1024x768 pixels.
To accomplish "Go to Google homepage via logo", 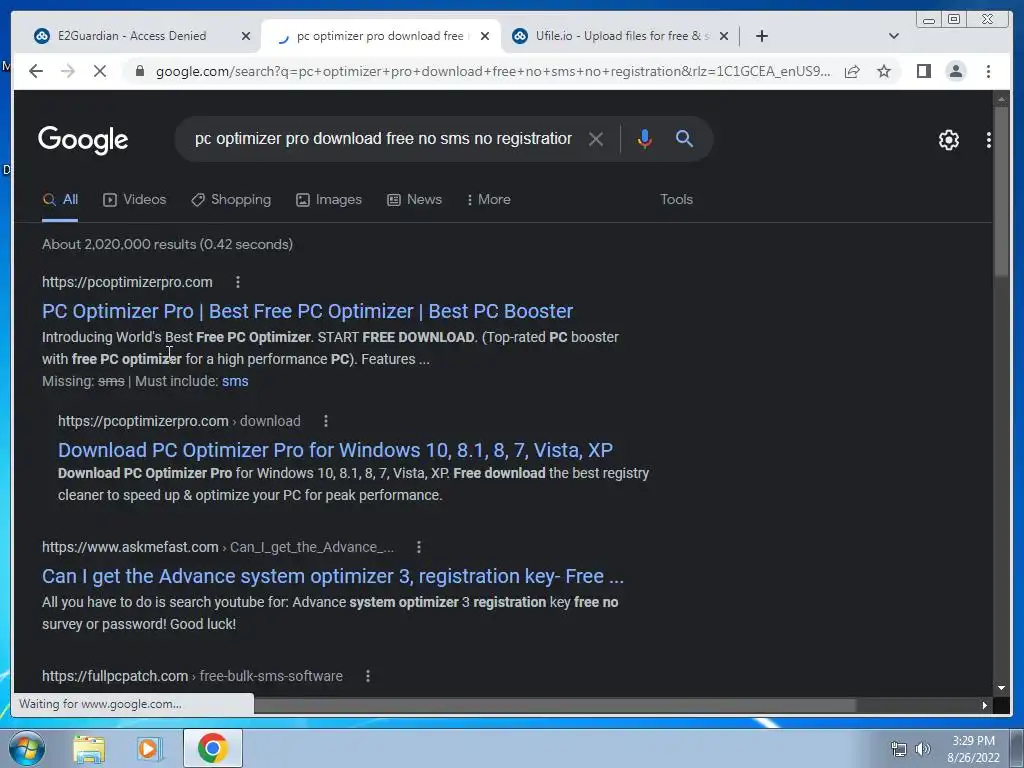I will 83,140.
